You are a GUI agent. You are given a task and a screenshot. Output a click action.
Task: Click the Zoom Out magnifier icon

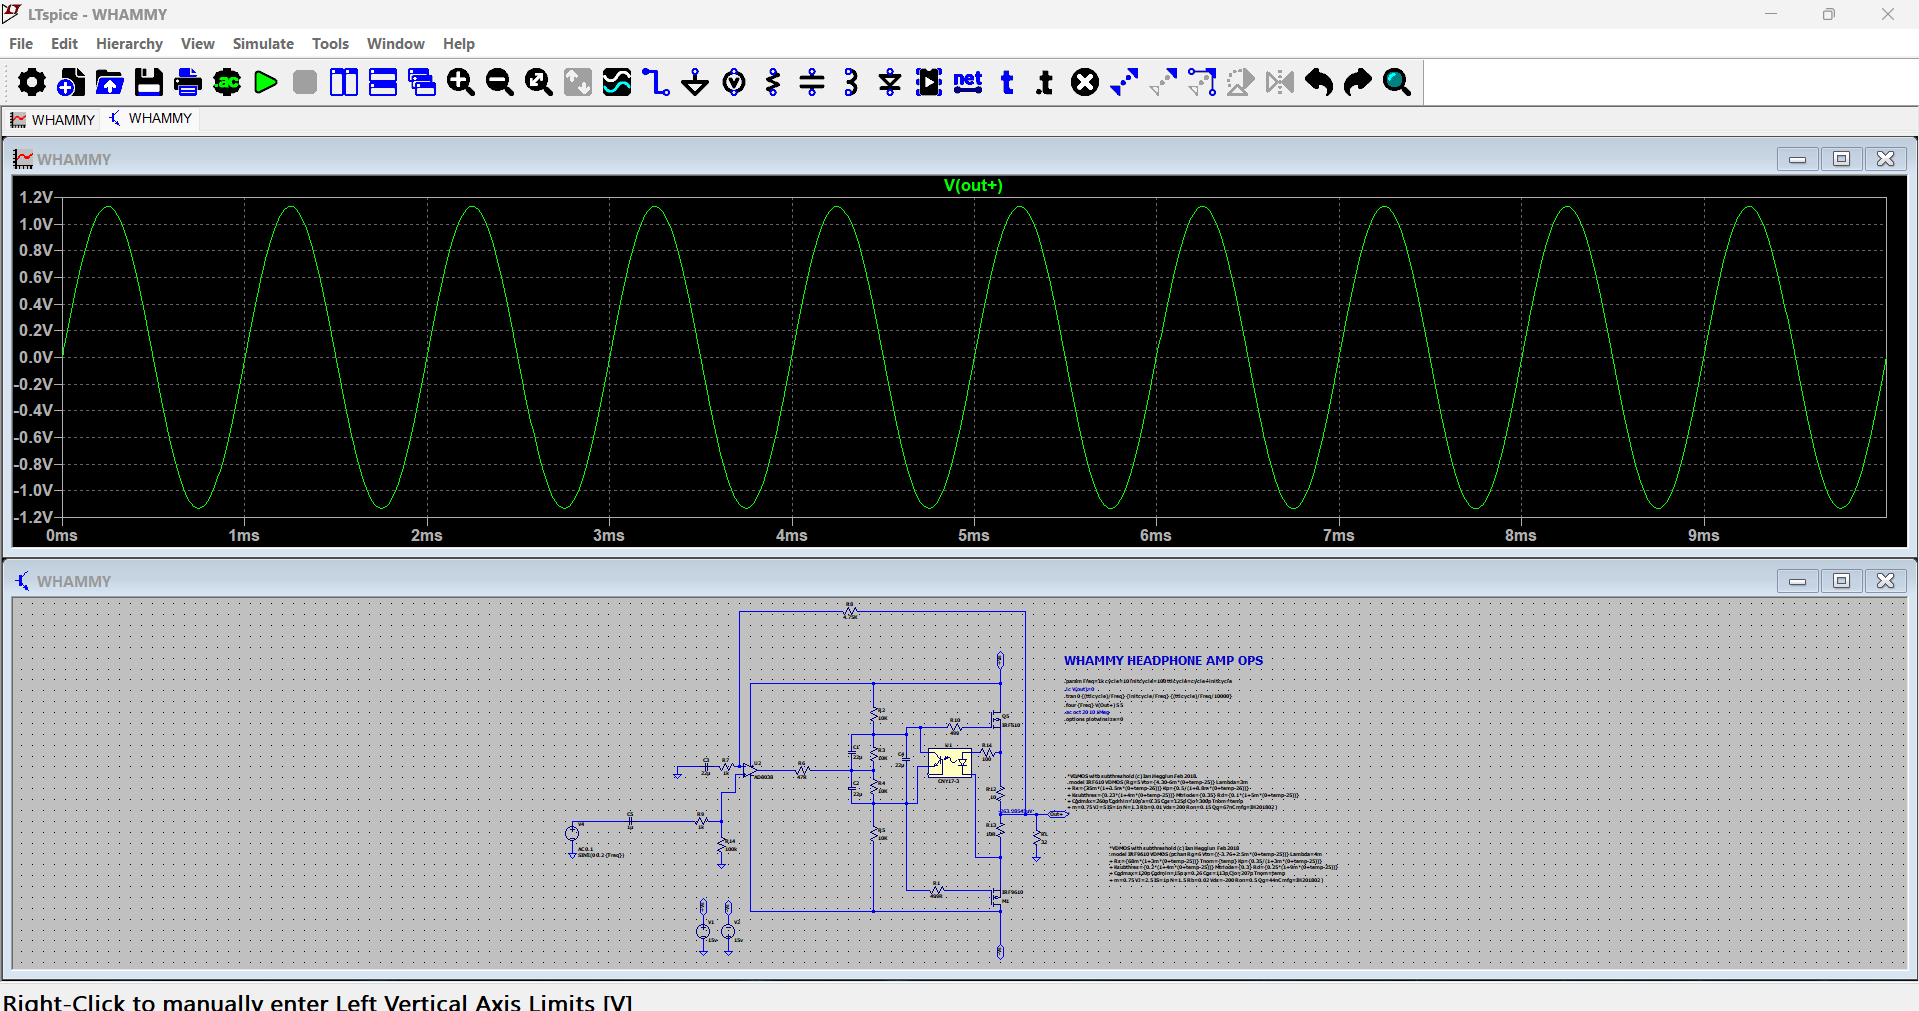coord(500,82)
